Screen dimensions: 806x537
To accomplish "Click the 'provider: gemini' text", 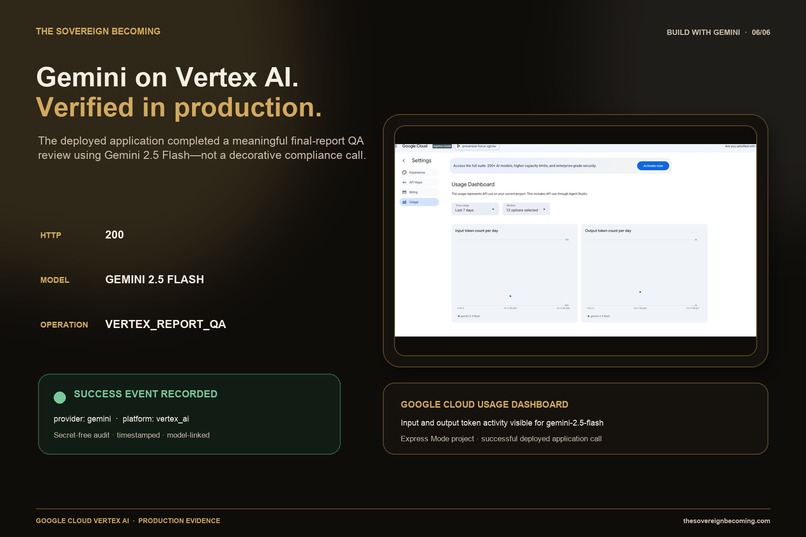I will point(82,419).
